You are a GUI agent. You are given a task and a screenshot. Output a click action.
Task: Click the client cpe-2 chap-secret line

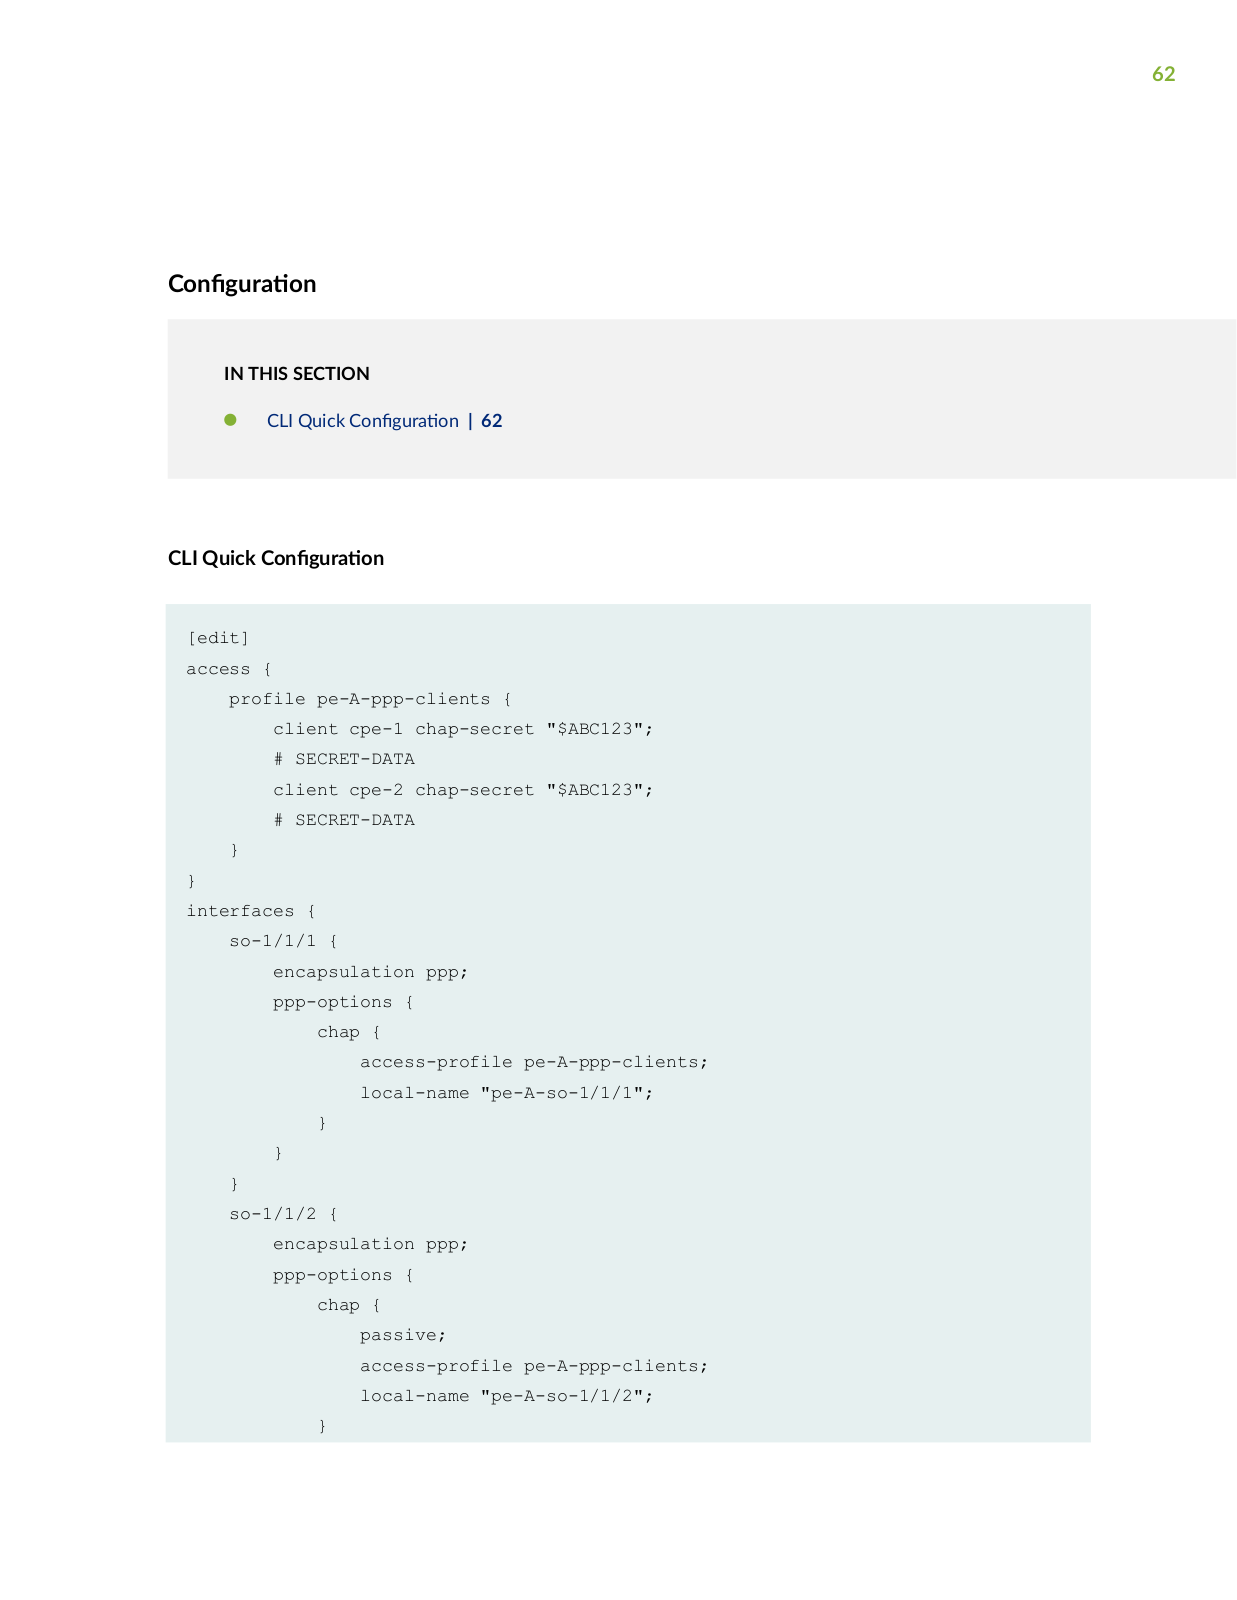point(463,790)
